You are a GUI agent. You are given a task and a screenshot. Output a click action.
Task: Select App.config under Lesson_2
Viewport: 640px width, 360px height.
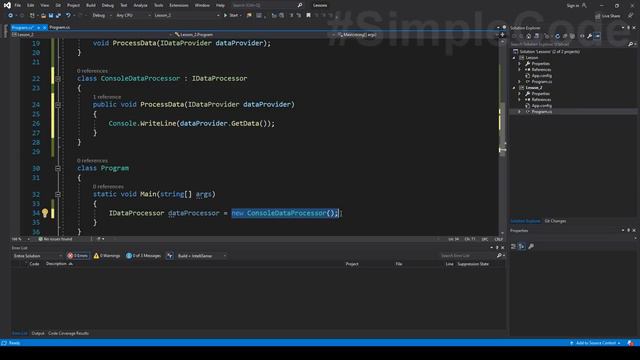(x=541, y=106)
